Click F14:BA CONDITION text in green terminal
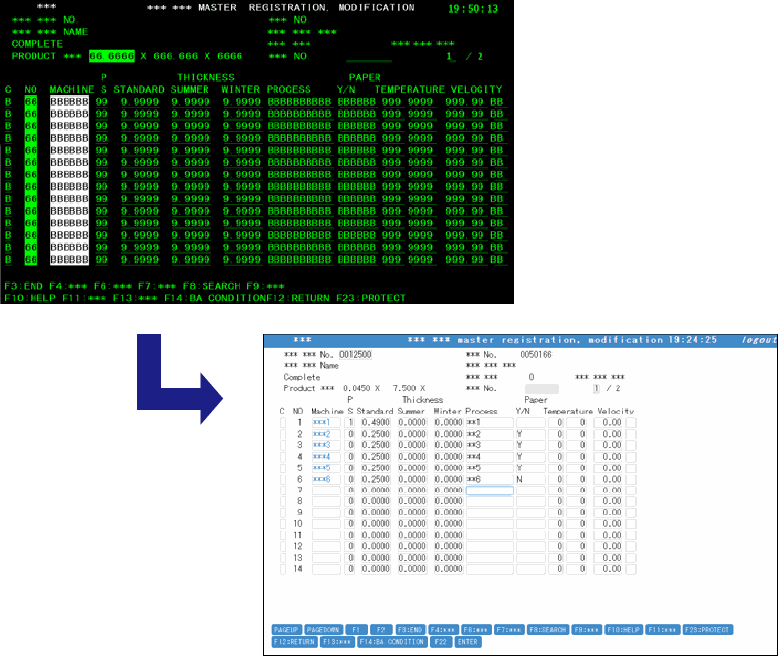Viewport: 778px width, 656px height. (215, 298)
